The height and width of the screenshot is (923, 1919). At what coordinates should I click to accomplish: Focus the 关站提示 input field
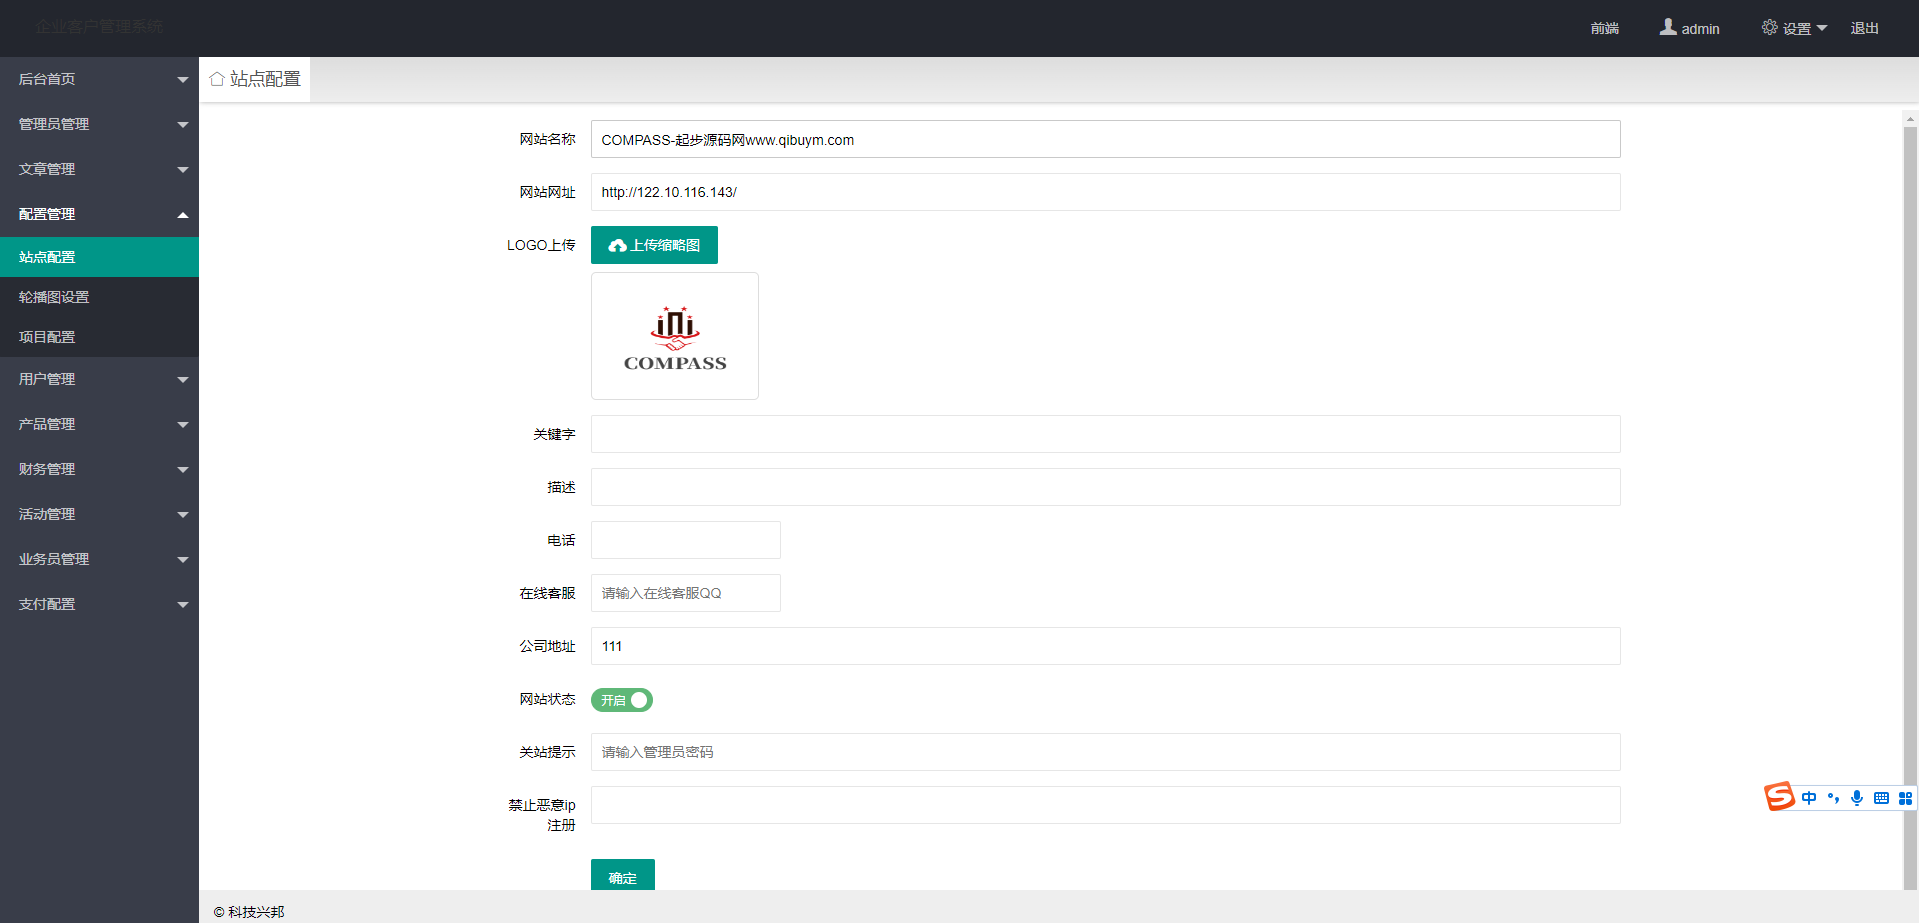(1105, 752)
